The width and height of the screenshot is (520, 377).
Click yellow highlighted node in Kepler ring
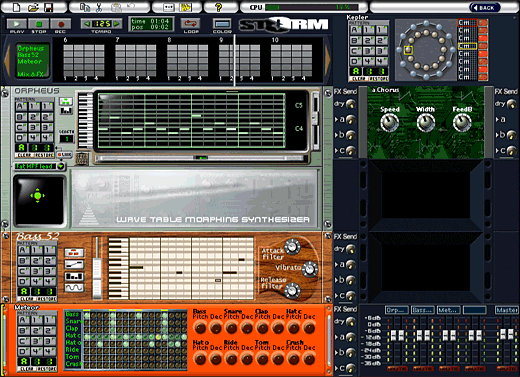(408, 50)
